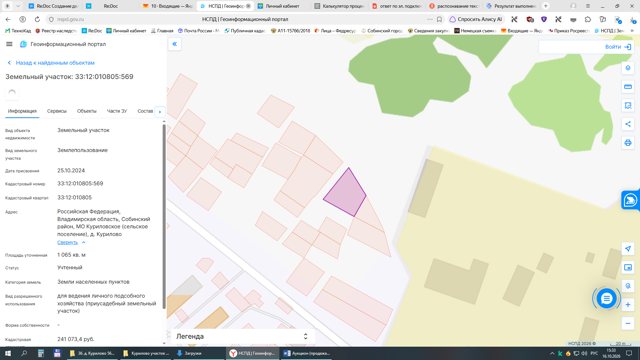640x360 pixels.
Task: Print the map using printer icon
Action: coord(628,143)
